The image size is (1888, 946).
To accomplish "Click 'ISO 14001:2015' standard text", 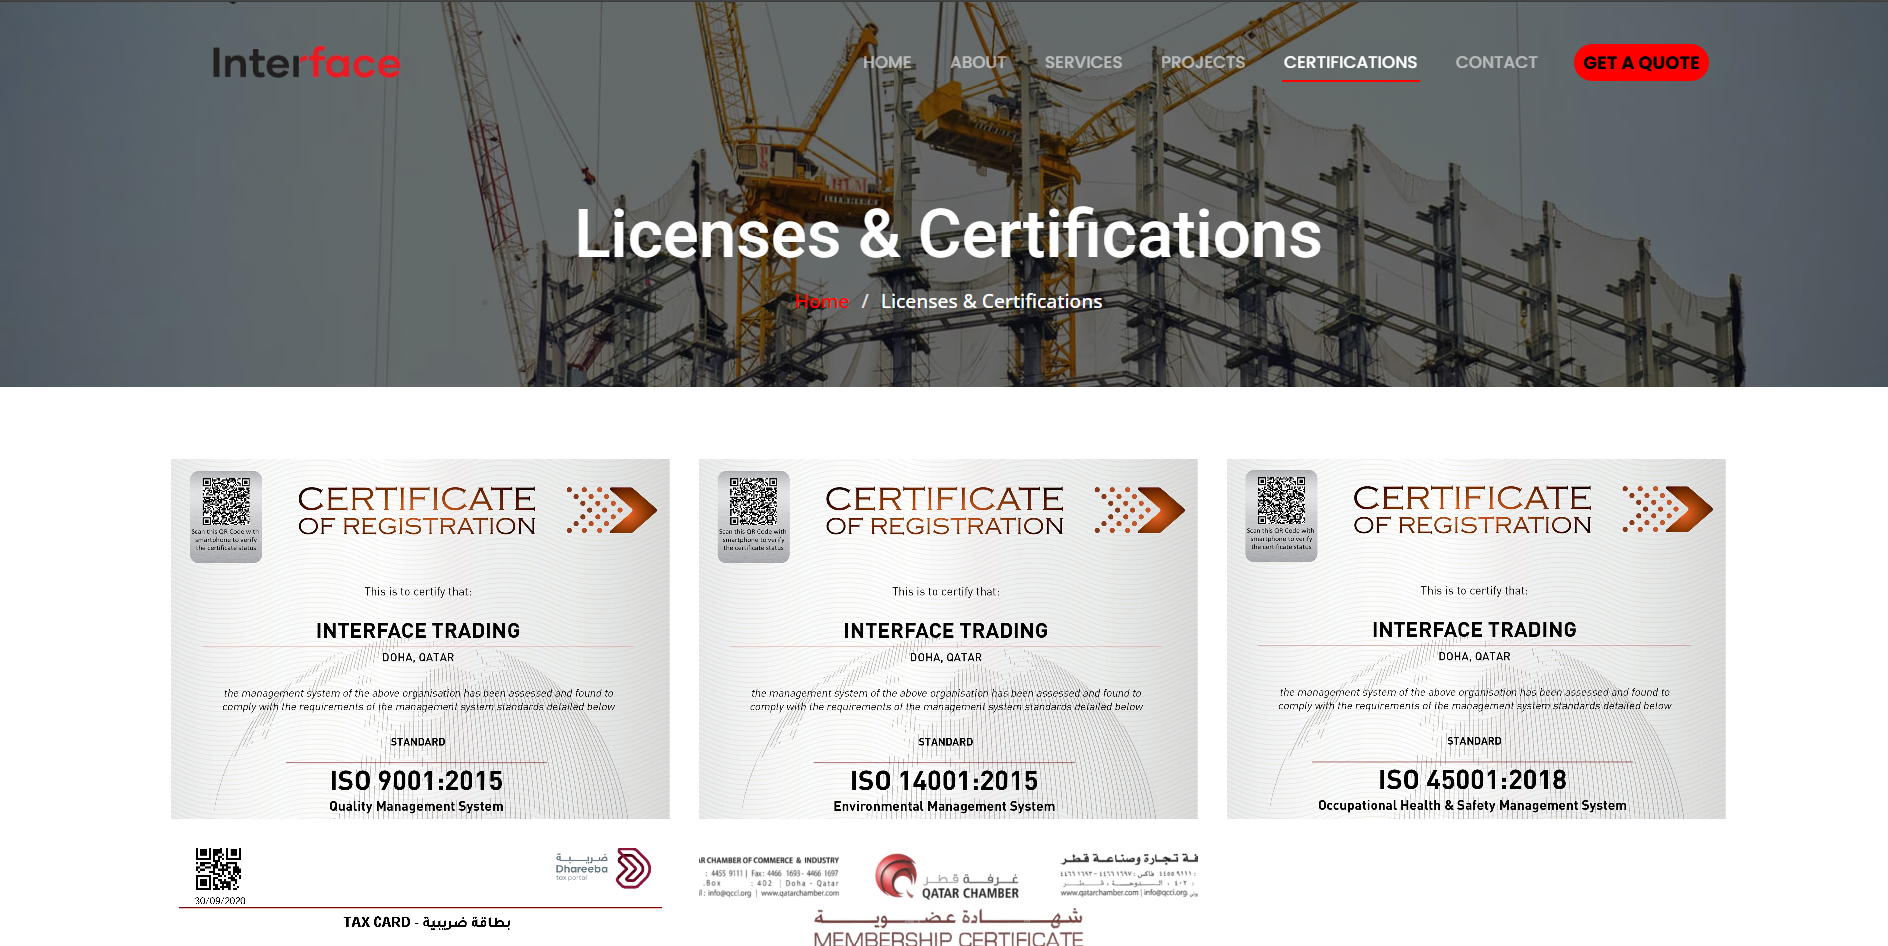I will 944,781.
